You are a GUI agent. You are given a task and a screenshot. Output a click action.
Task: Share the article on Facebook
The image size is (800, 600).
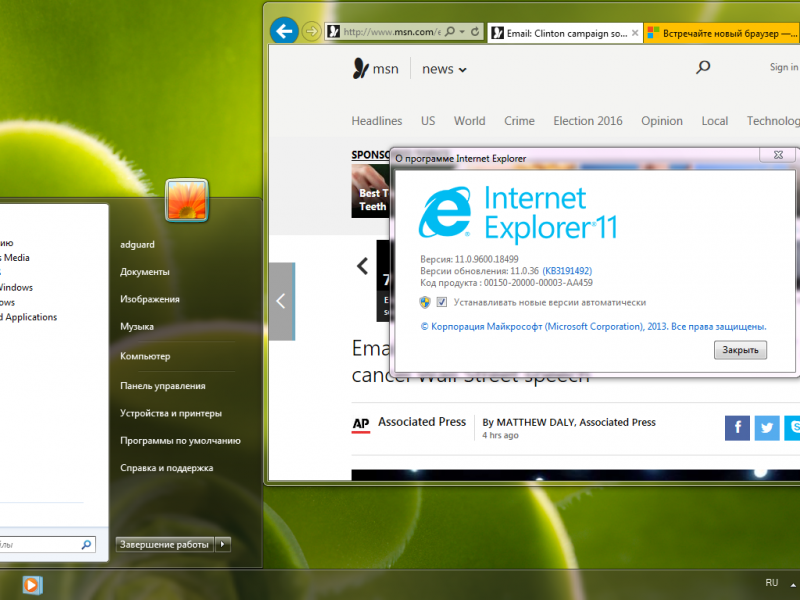tap(737, 428)
